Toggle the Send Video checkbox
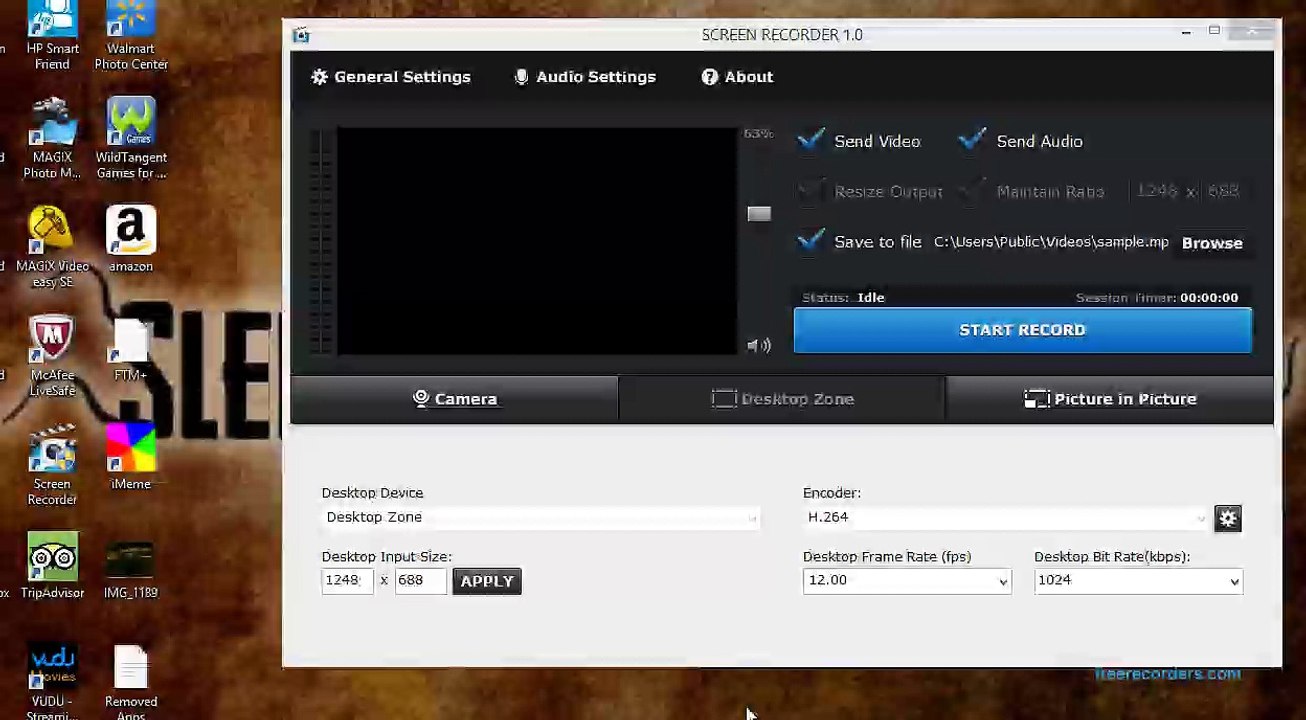Screen dimensions: 1306x720 [x=811, y=141]
